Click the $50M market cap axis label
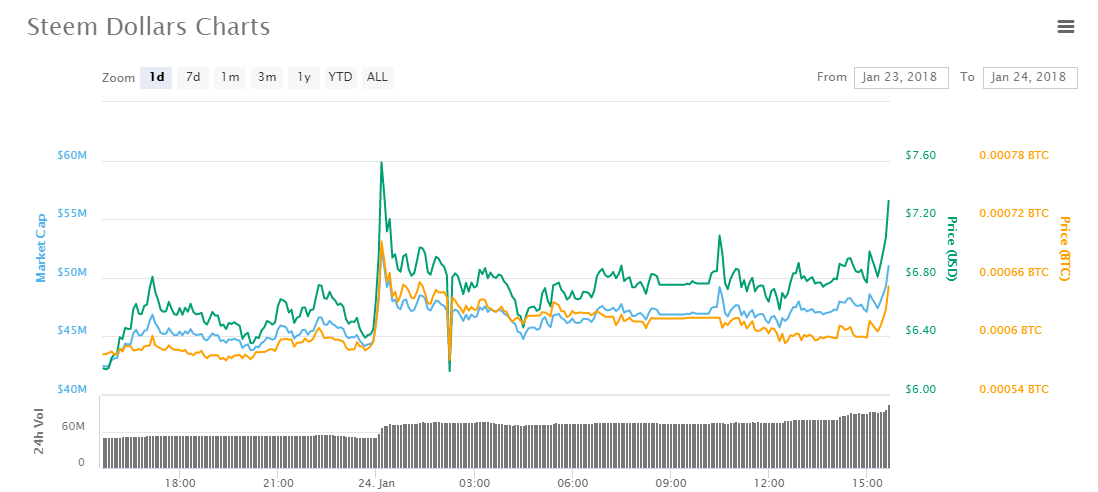Viewport: 1098px width, 492px height. [x=72, y=272]
